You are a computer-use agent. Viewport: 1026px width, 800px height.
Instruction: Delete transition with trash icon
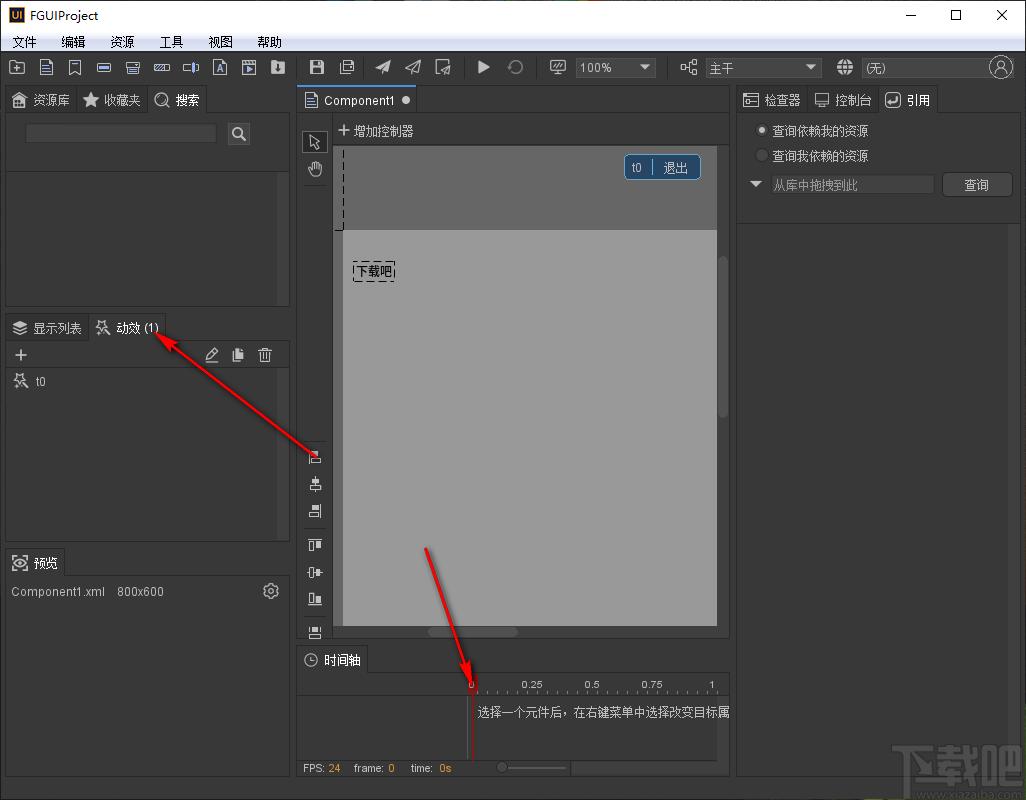click(x=264, y=355)
